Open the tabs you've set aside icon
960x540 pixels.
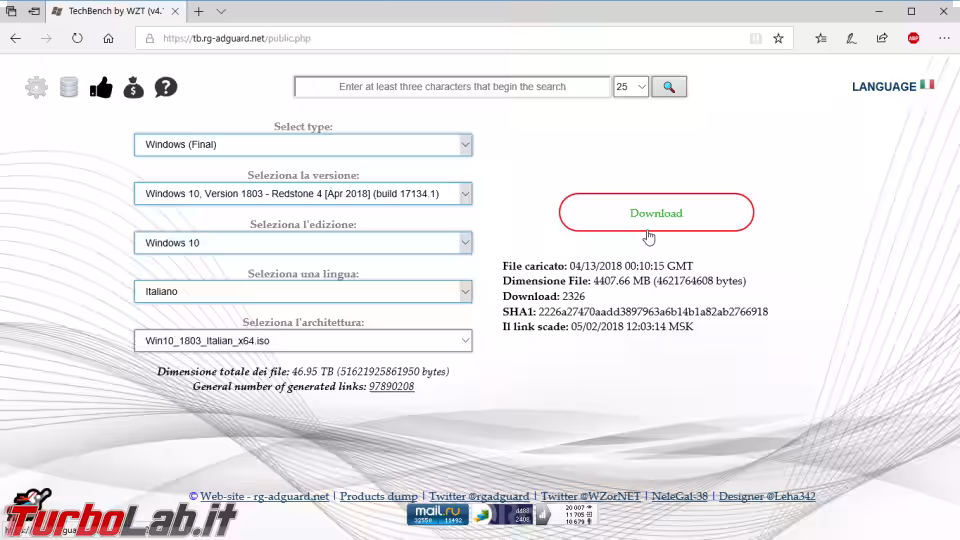tap(11, 11)
